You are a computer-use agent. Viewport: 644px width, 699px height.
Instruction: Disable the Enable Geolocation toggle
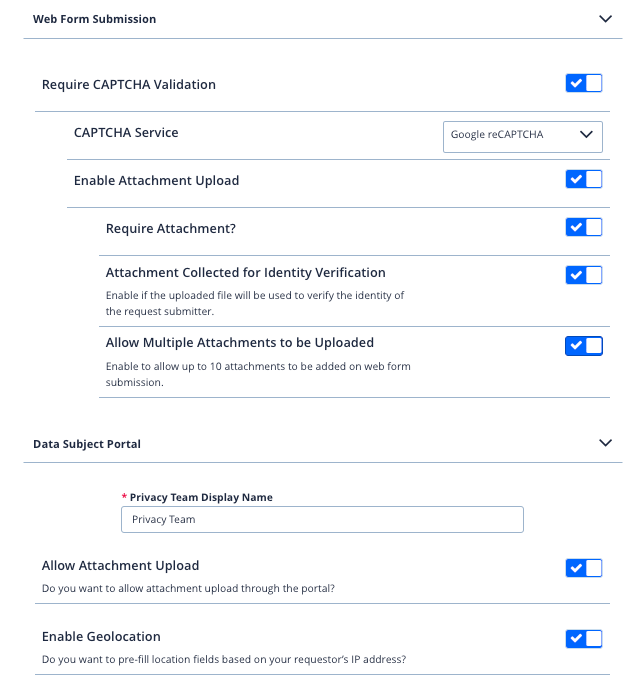pos(584,639)
